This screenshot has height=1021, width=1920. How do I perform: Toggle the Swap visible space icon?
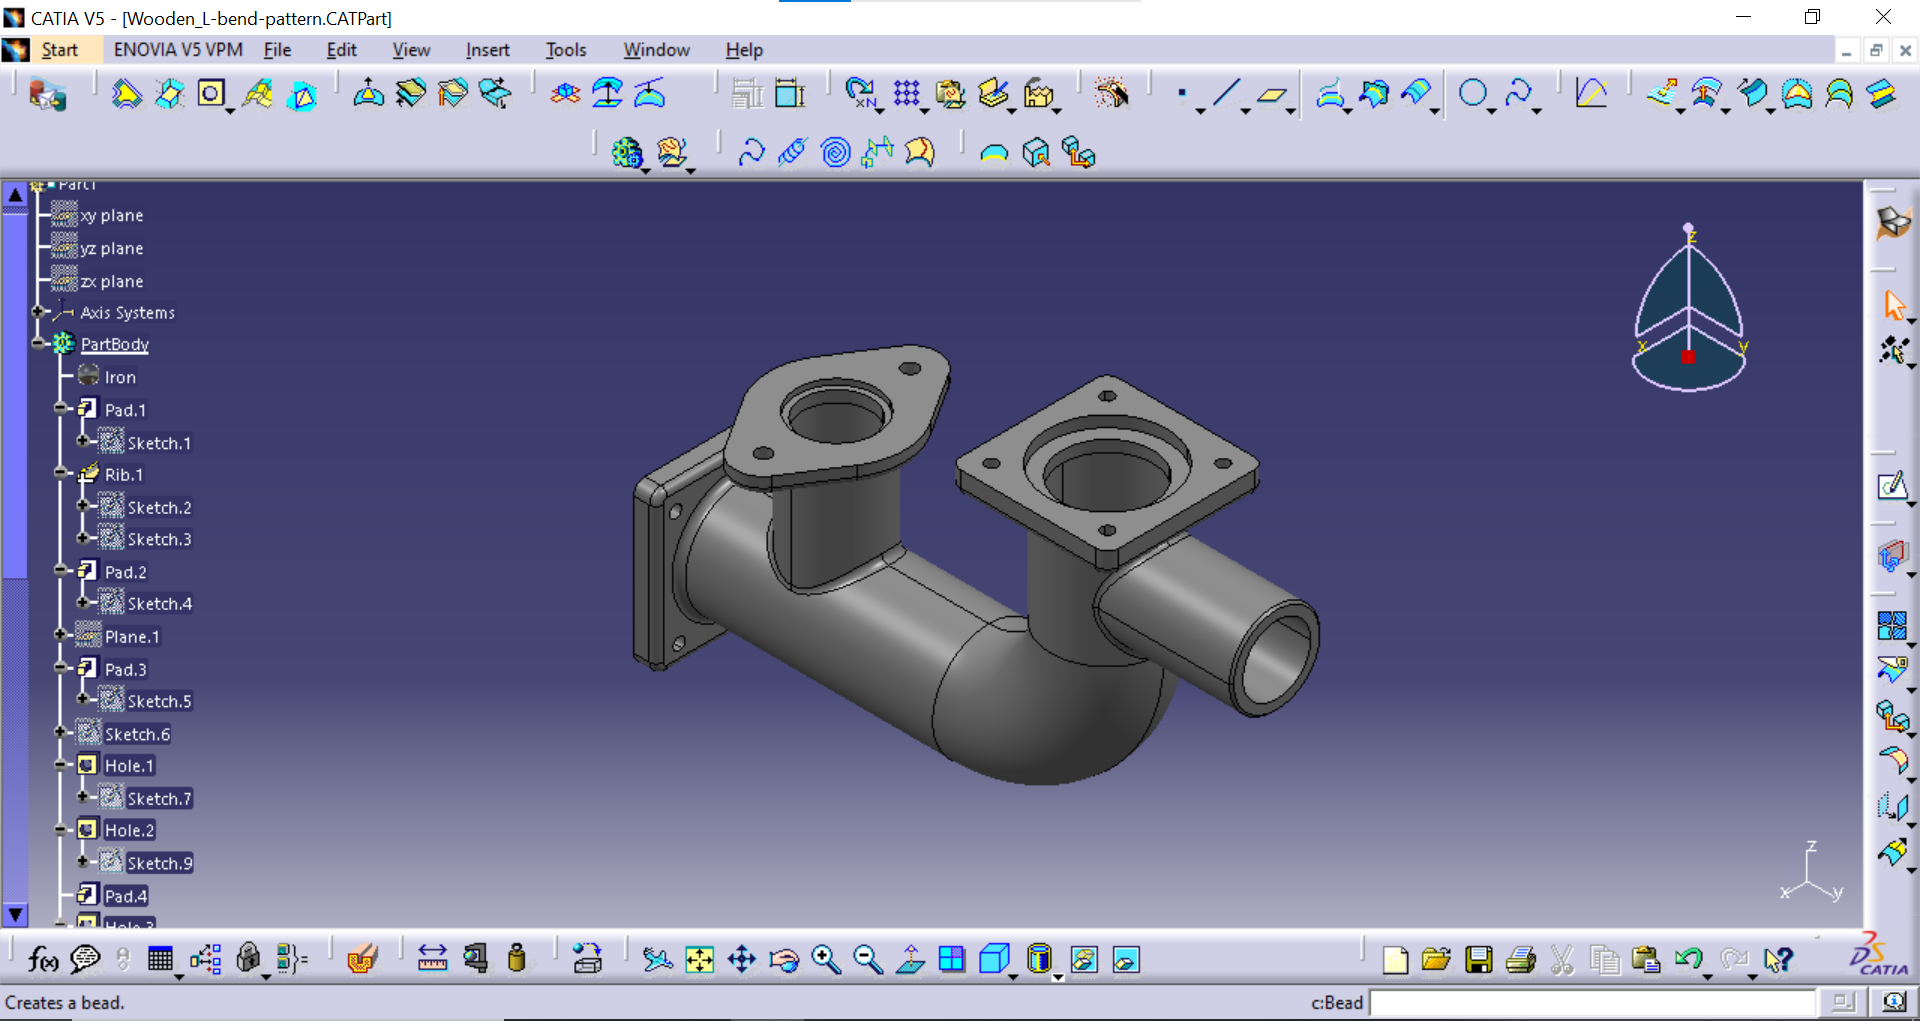point(1126,960)
